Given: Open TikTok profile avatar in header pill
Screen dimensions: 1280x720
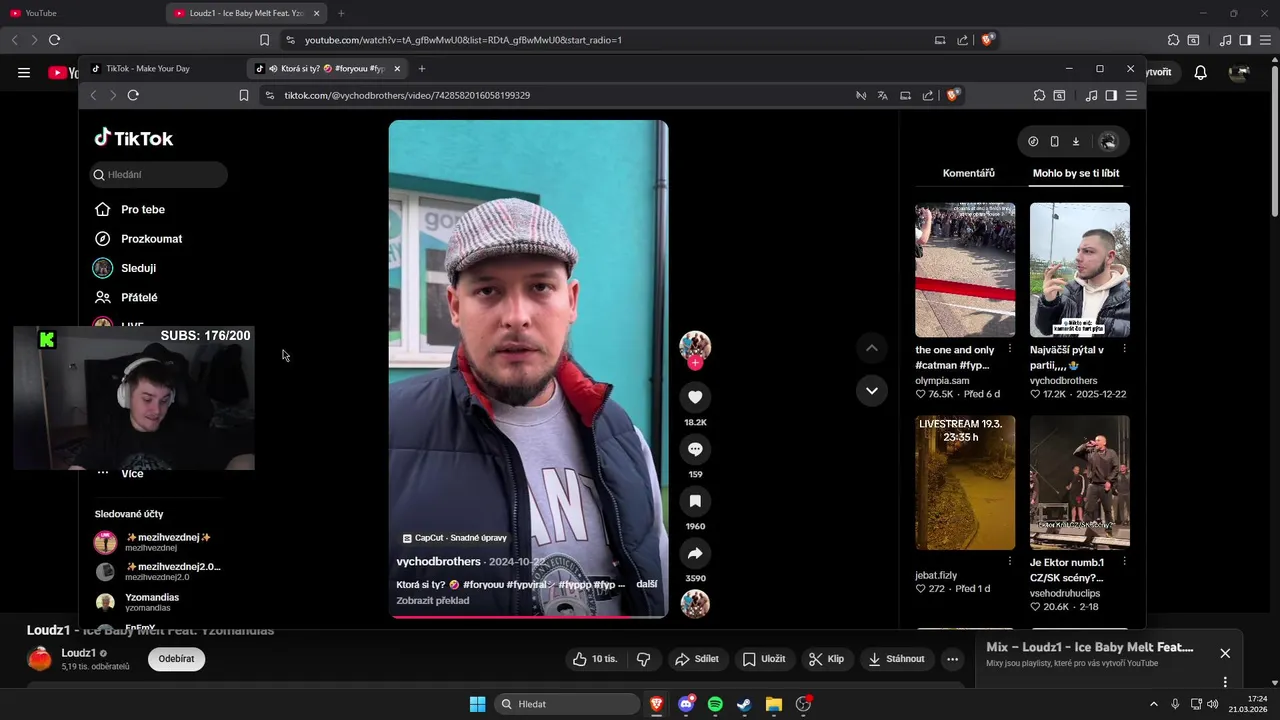Looking at the screenshot, I should (1108, 142).
